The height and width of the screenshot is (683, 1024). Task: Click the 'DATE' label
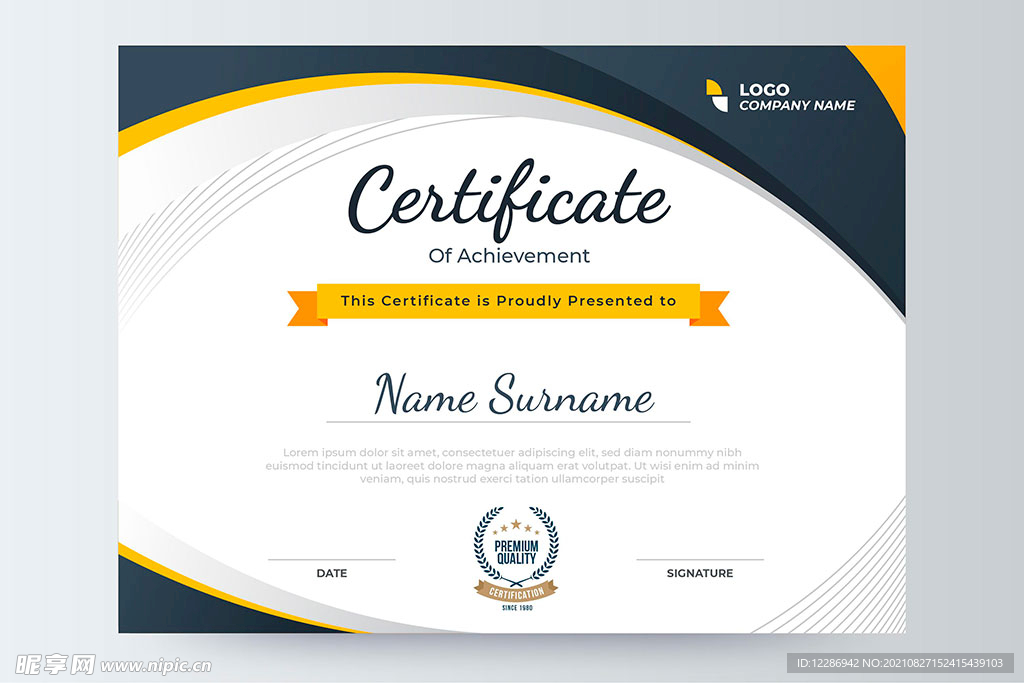pos(332,573)
